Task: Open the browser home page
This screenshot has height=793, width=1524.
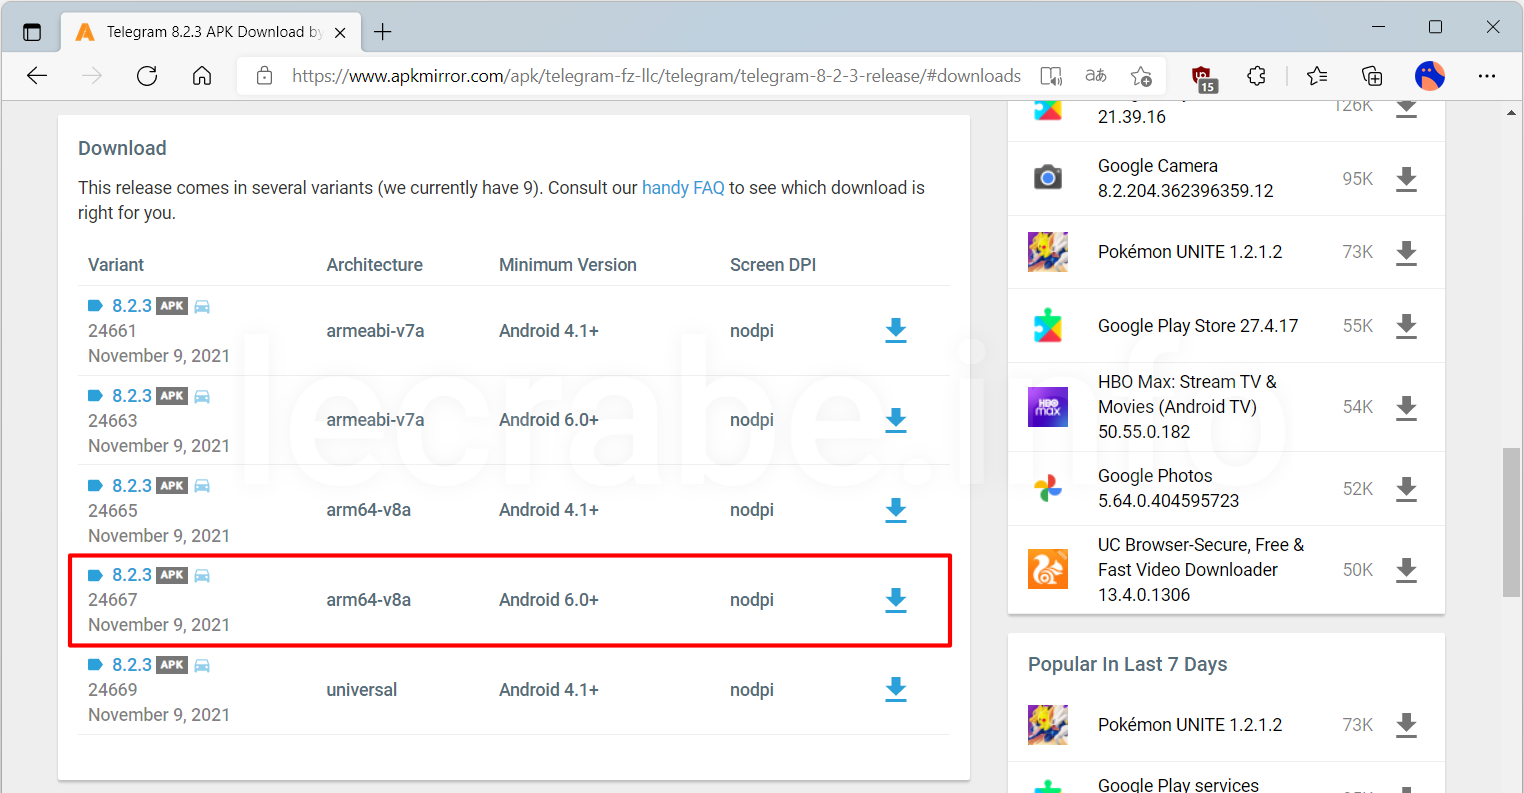Action: click(202, 76)
